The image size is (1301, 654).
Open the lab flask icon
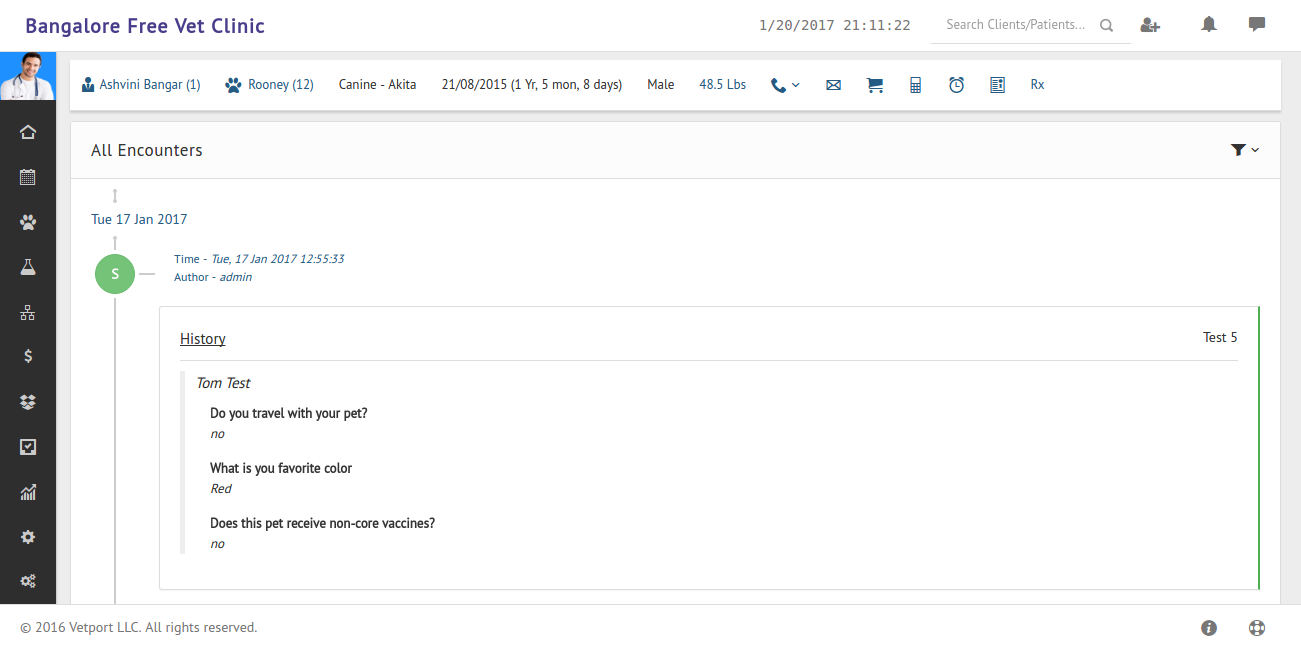28,267
